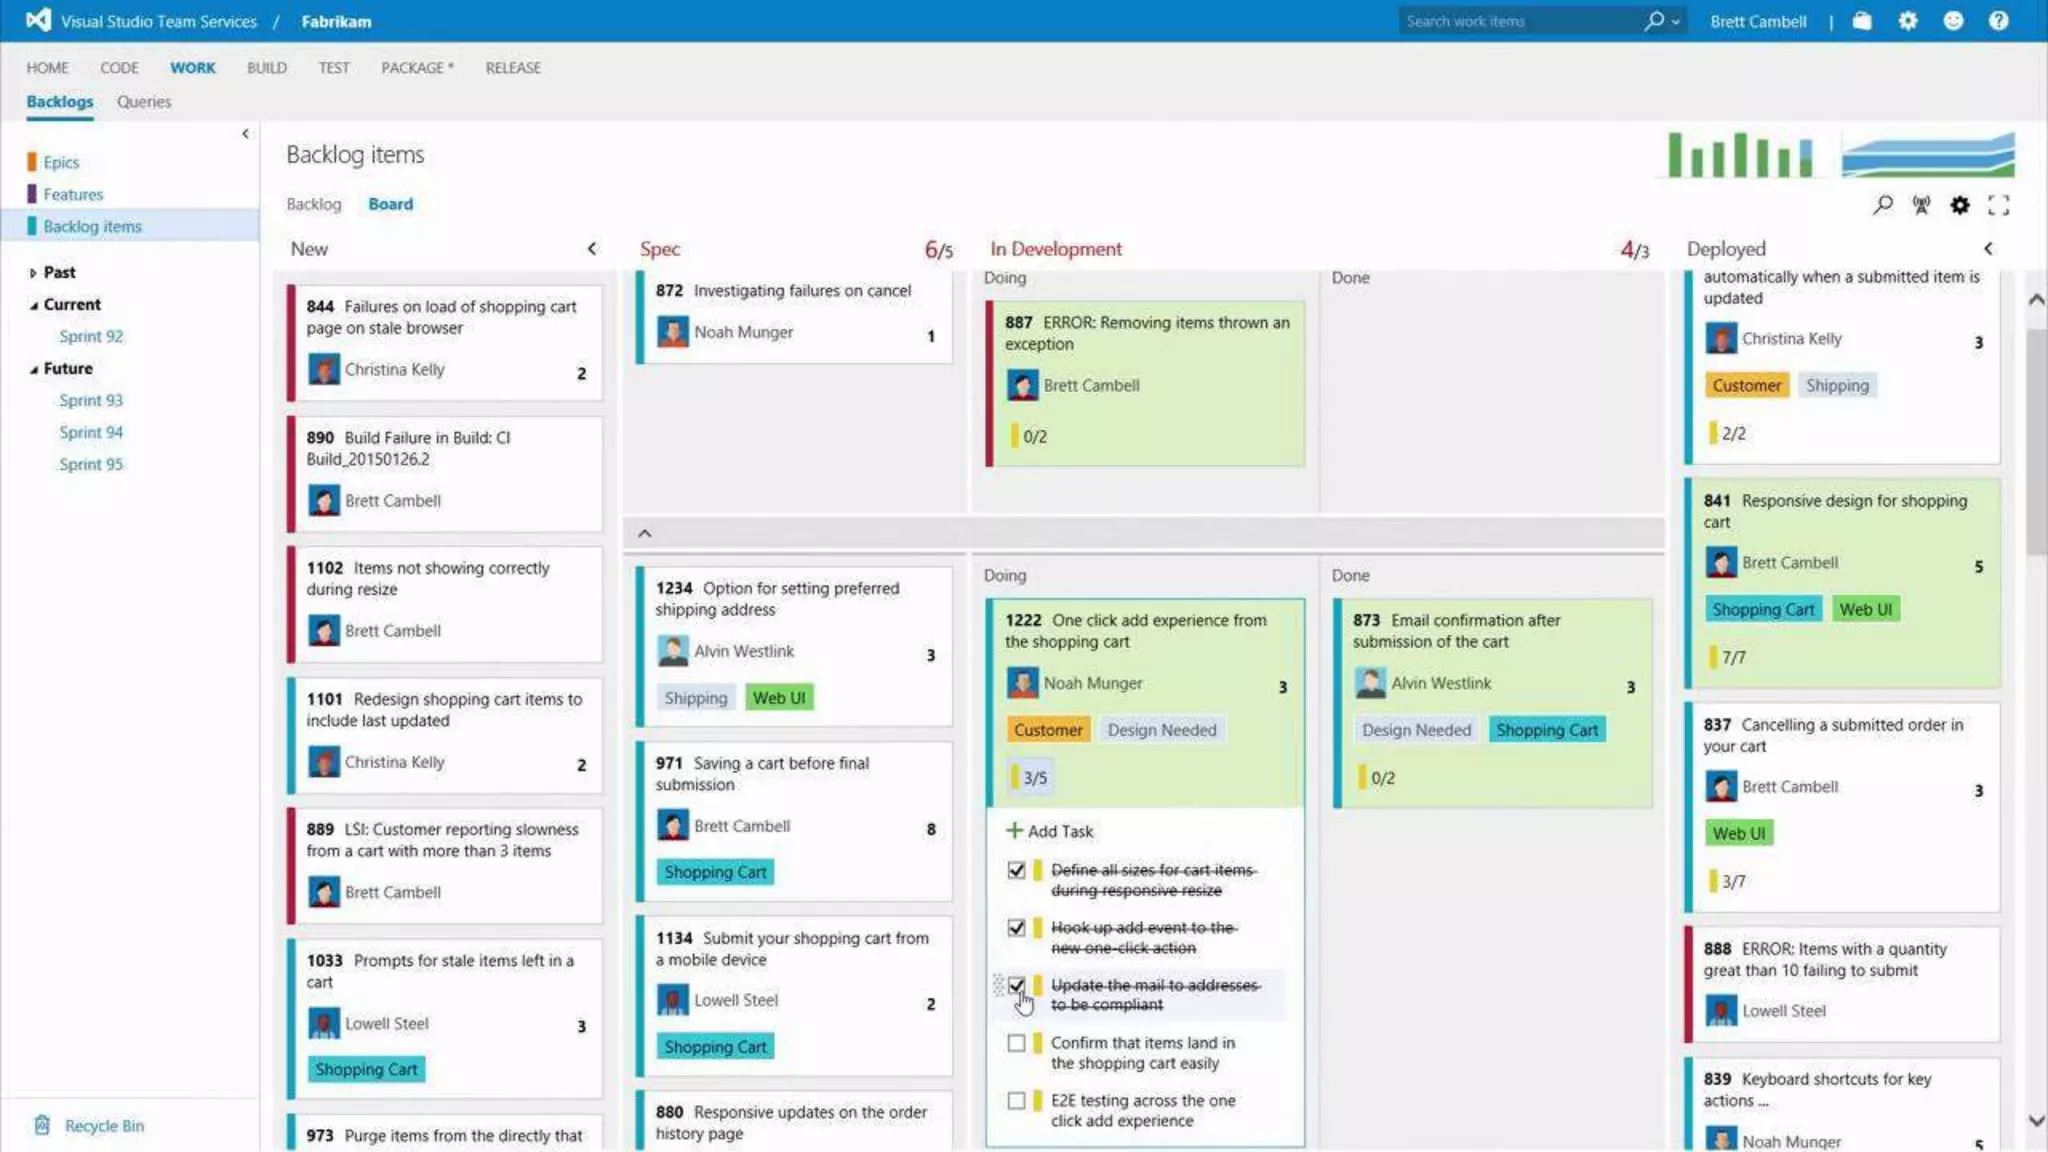The width and height of the screenshot is (2048, 1152).
Task: Collapse the swimlane with the up chevron
Action: [645, 533]
